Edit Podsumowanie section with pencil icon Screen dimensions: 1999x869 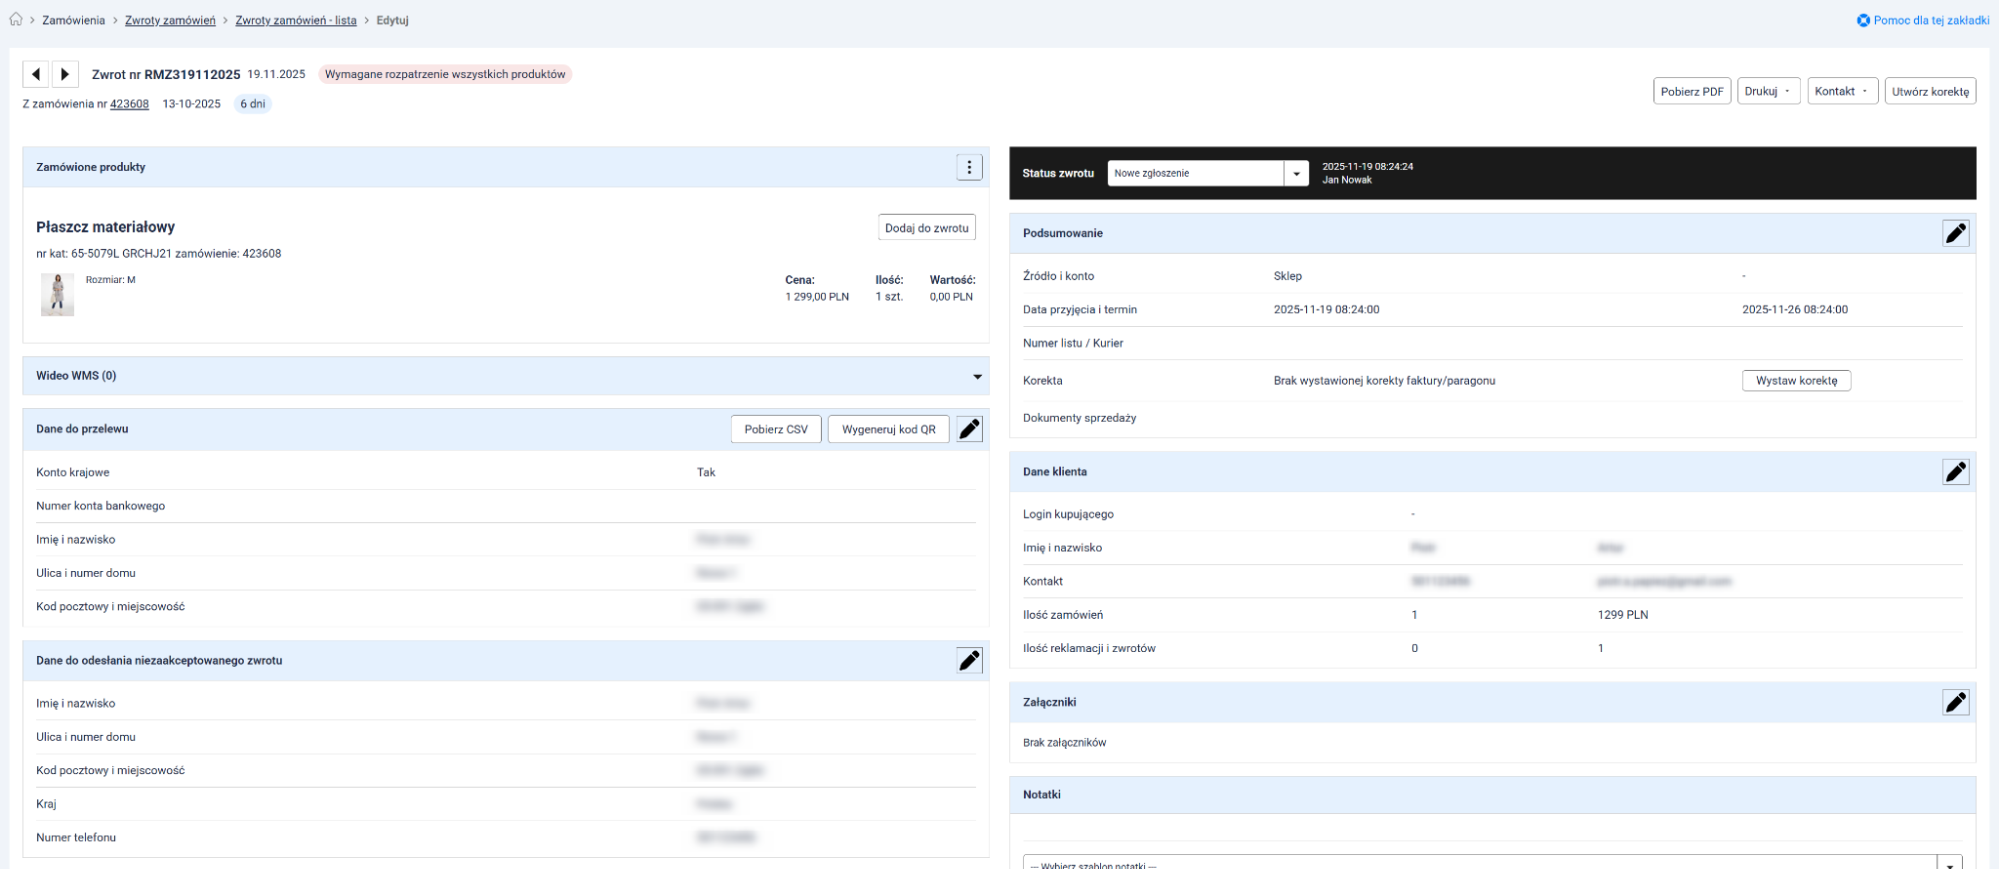tap(1955, 233)
